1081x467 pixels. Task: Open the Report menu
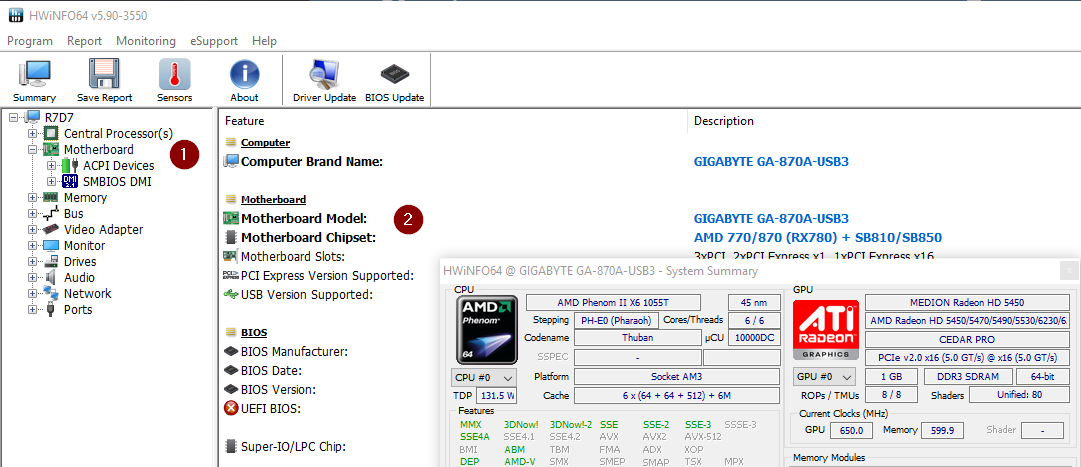point(84,41)
